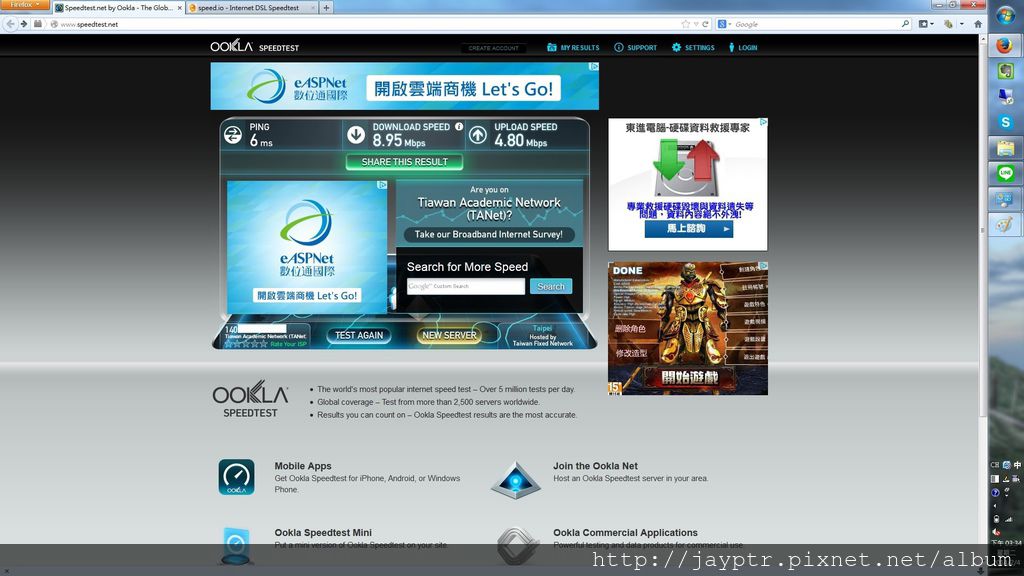
Task: Open Settings in the header
Action: click(693, 48)
